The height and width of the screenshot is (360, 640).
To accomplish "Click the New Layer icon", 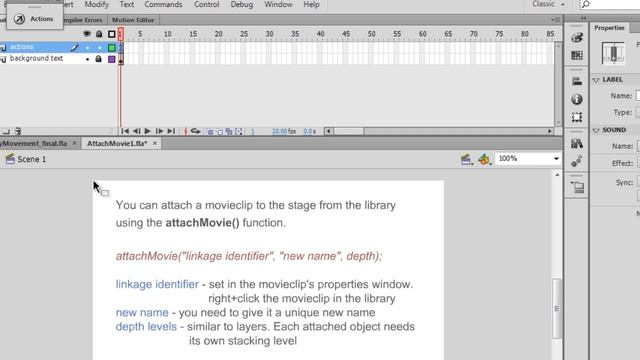I will 6,131.
